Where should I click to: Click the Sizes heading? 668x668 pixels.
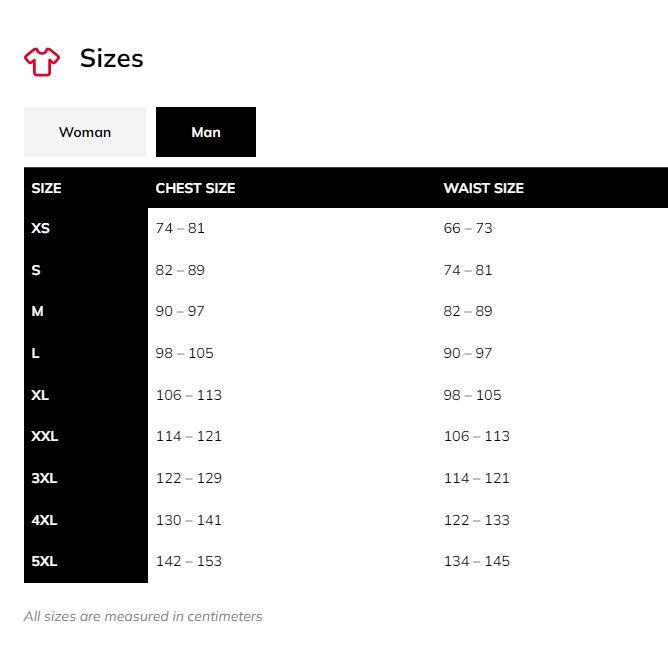(112, 58)
